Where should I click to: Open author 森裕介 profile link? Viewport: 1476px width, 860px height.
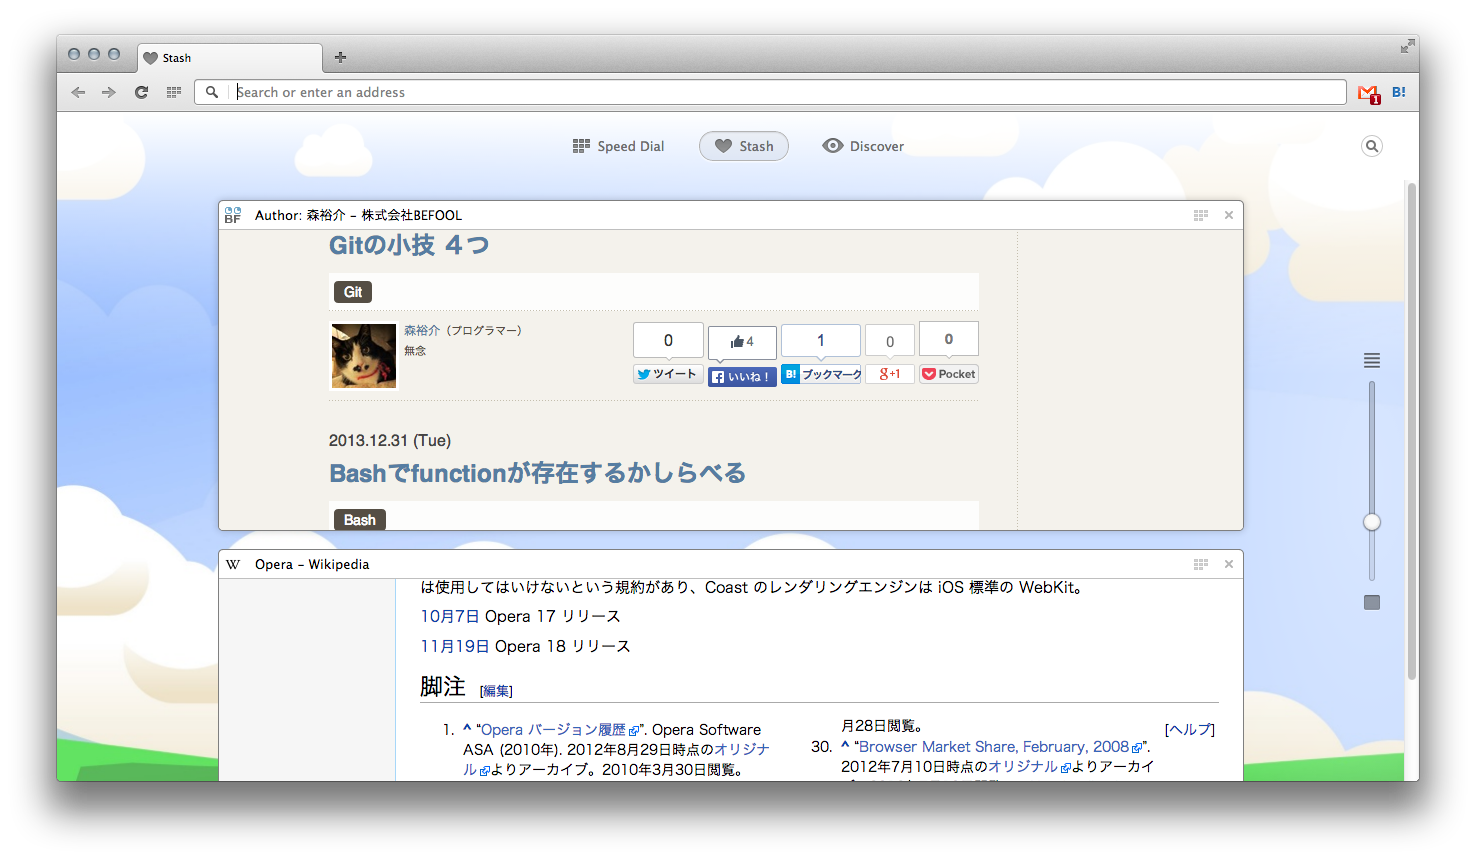click(x=422, y=330)
